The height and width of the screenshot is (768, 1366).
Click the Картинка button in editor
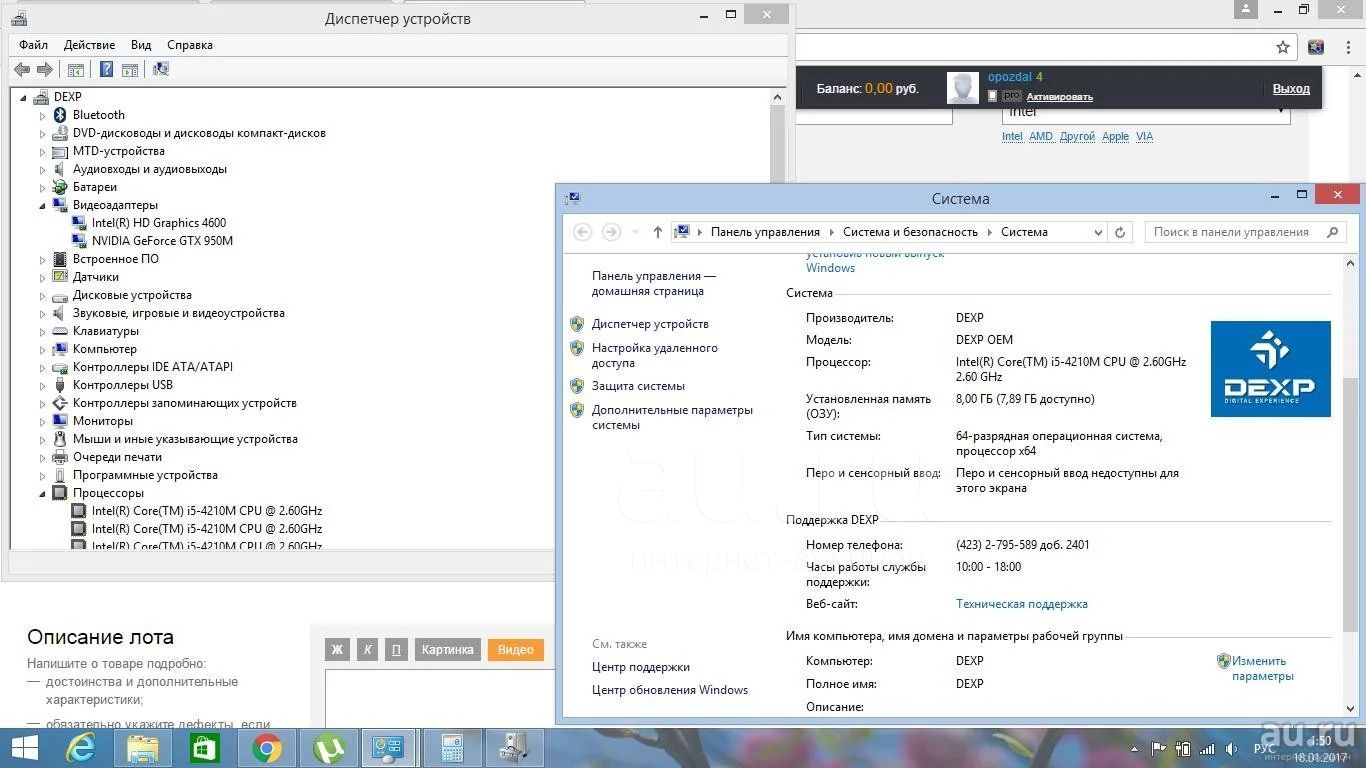(447, 650)
